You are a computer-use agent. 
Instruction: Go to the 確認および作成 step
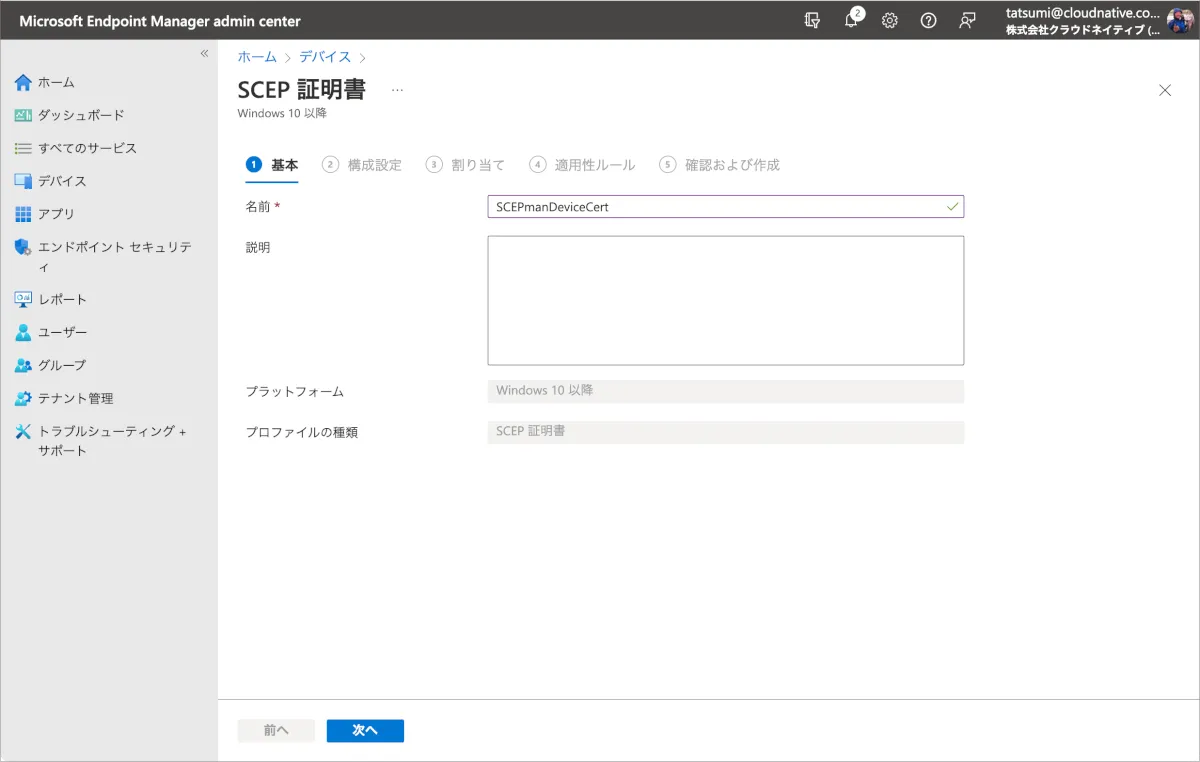click(720, 165)
